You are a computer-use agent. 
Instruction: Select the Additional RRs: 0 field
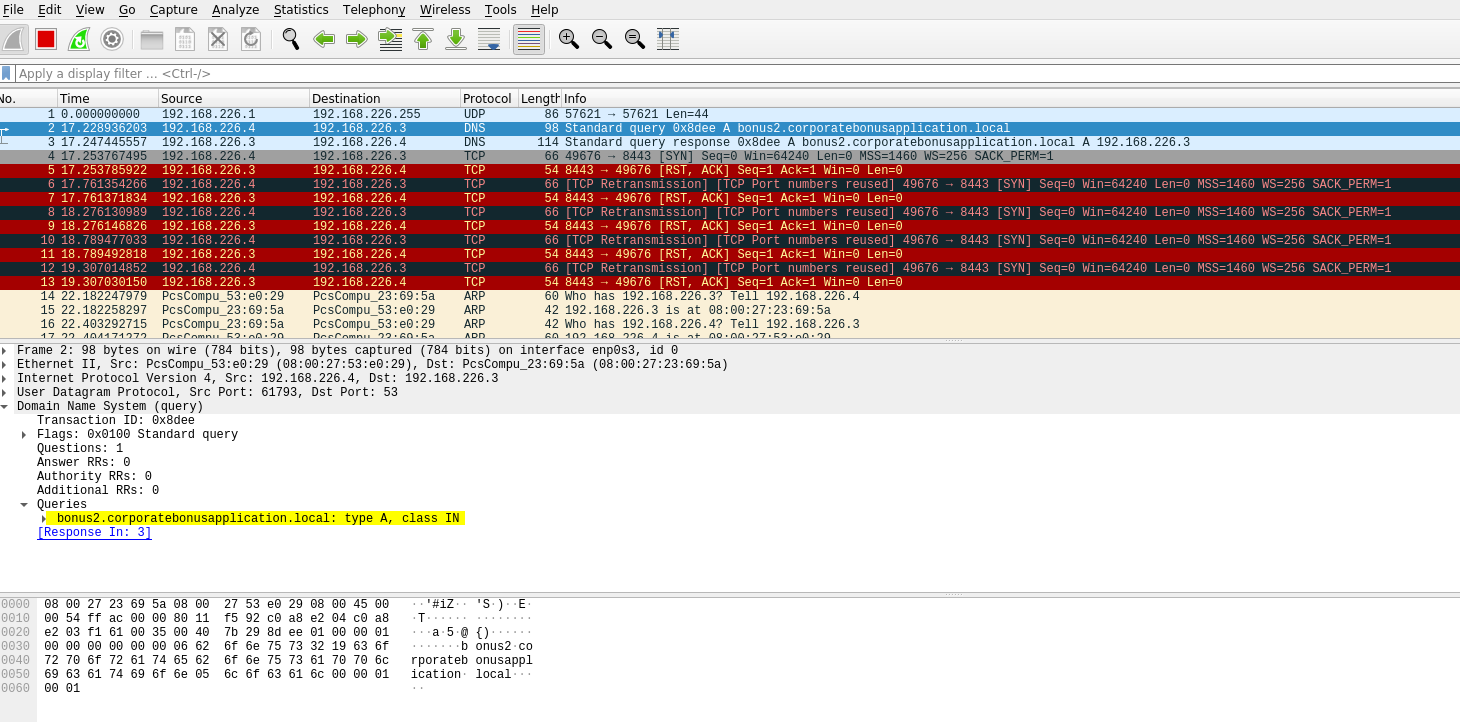pos(98,491)
